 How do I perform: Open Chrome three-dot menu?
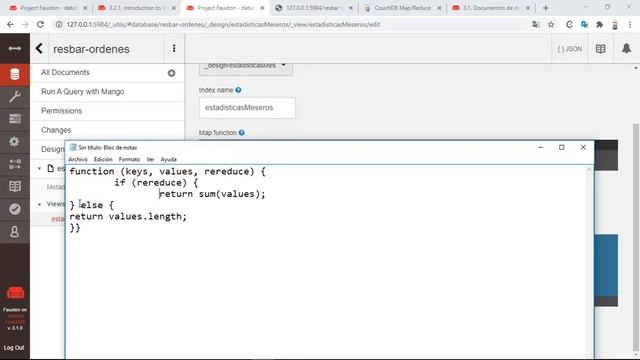click(x=630, y=24)
